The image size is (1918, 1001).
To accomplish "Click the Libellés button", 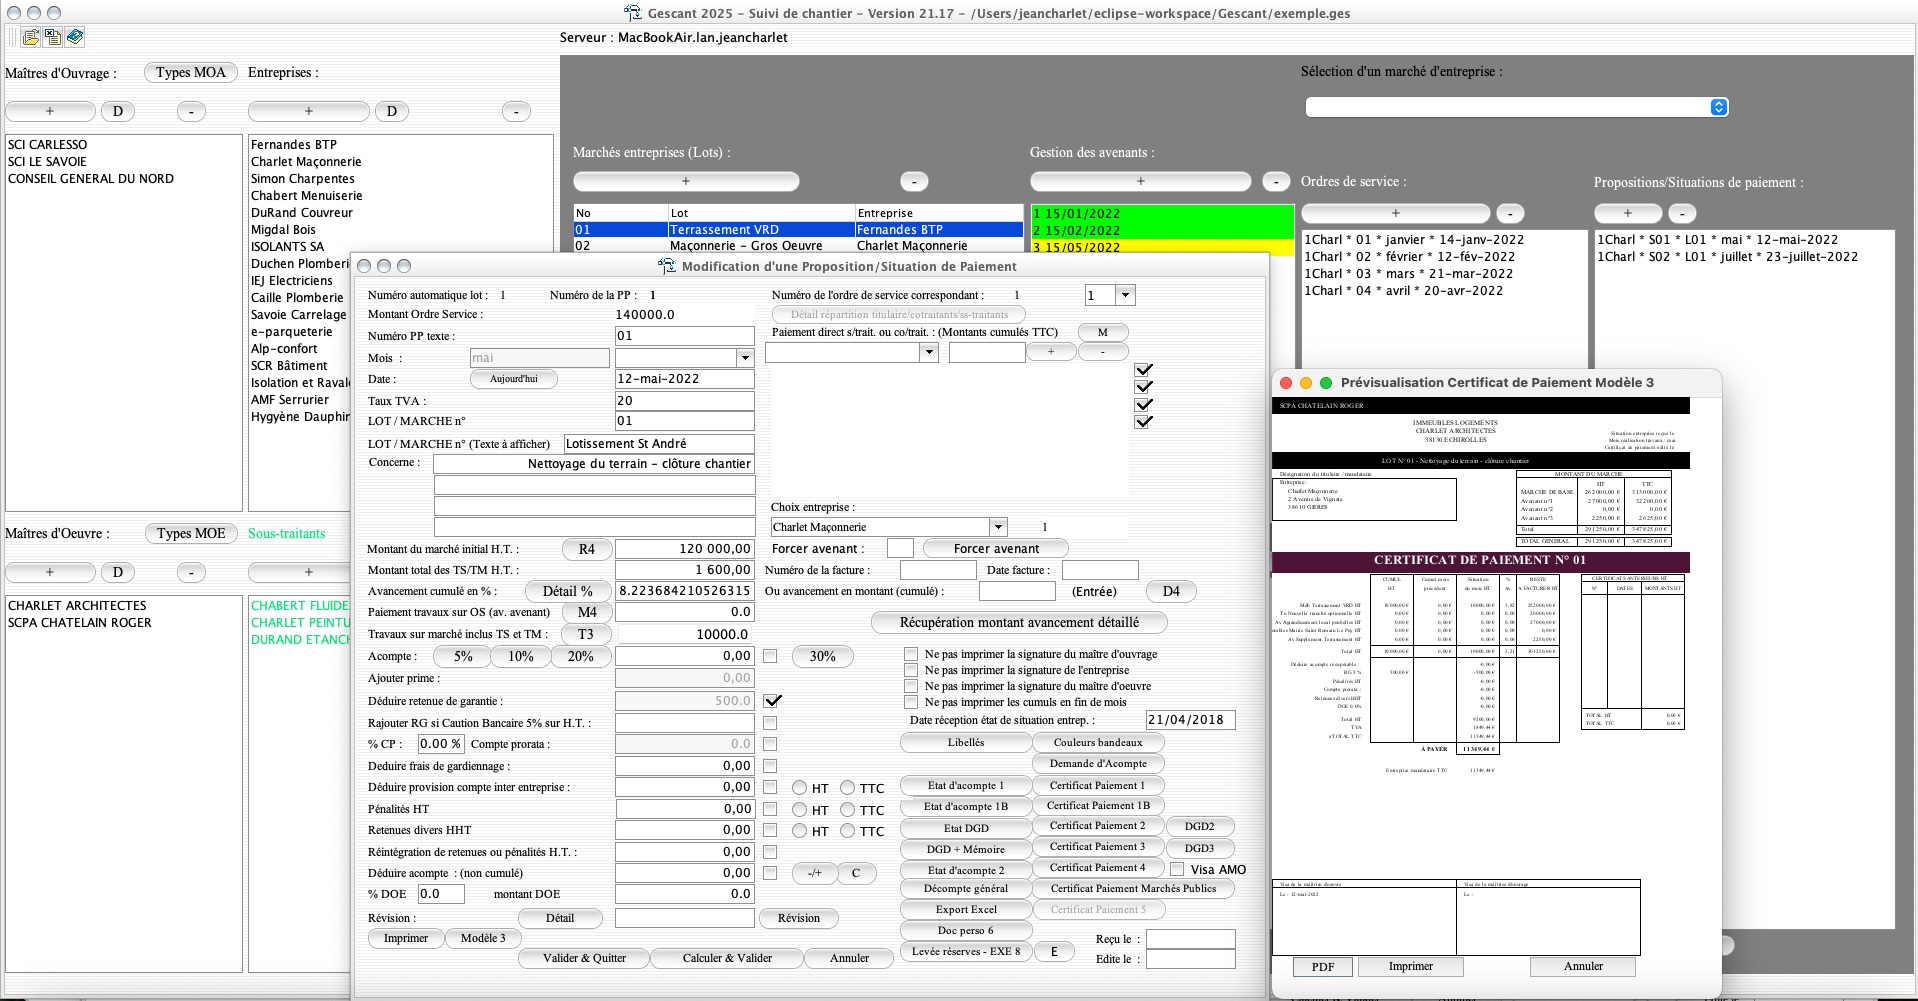I will pos(966,742).
